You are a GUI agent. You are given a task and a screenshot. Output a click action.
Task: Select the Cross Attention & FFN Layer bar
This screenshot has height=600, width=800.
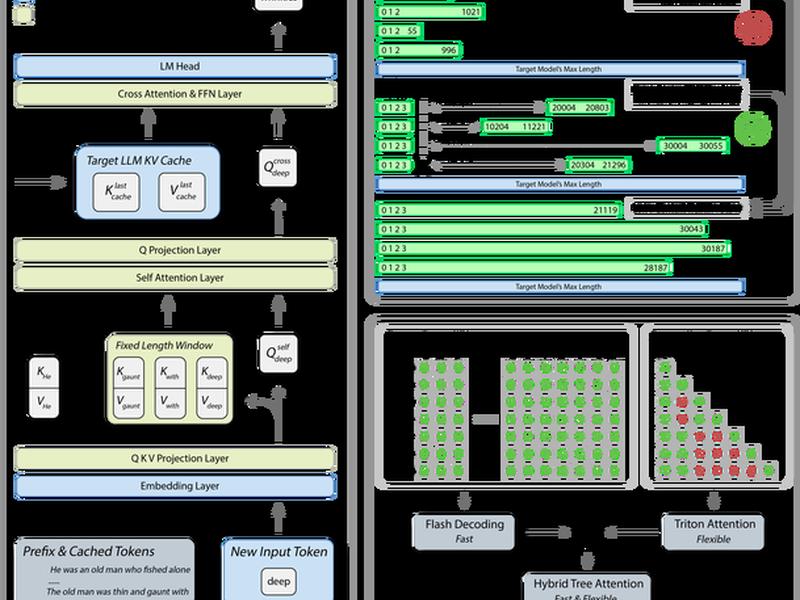tap(175, 94)
